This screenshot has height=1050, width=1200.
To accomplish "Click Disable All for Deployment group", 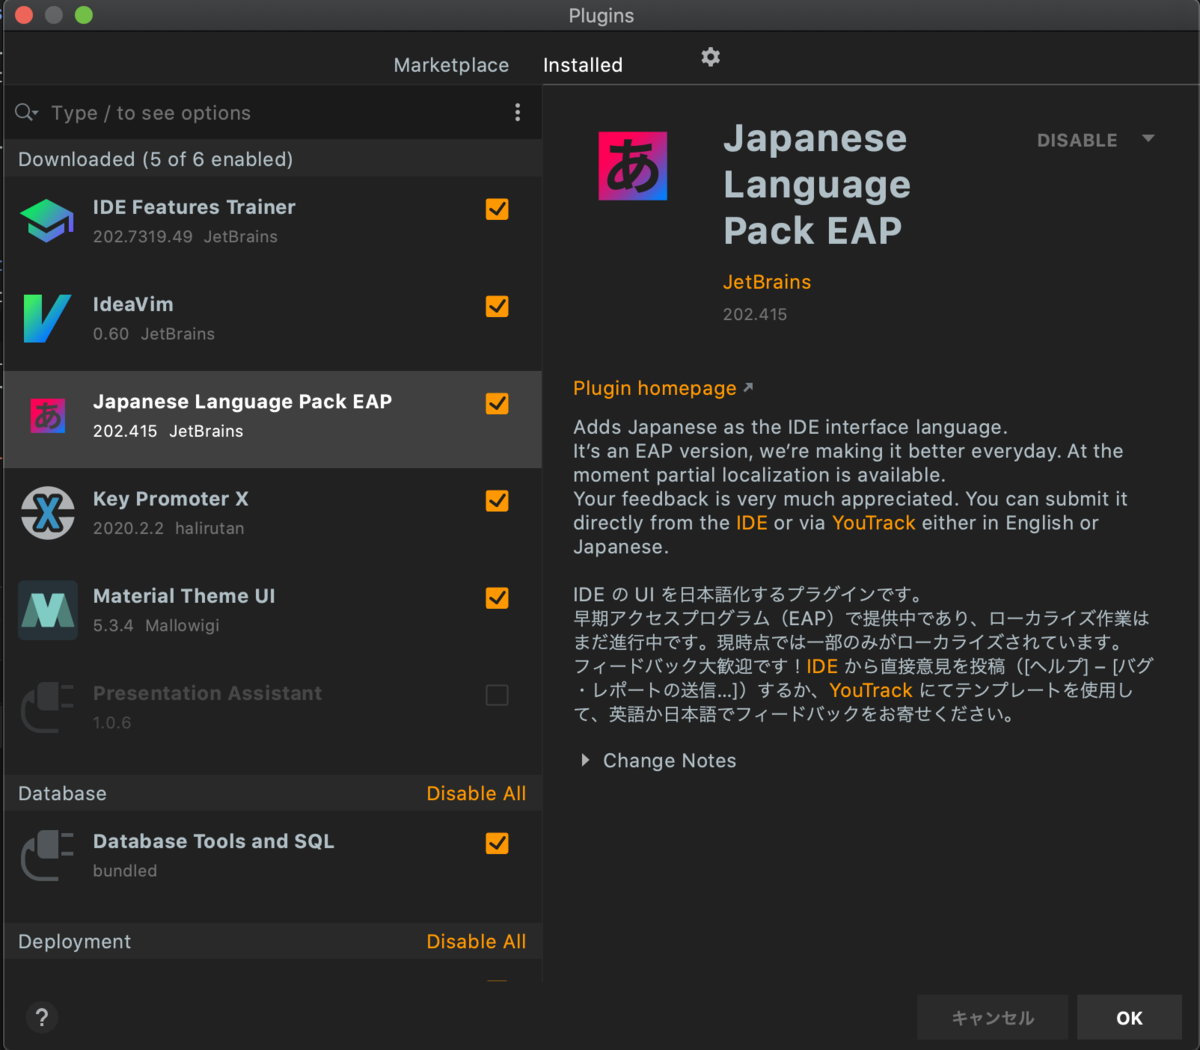I will pyautogui.click(x=476, y=941).
